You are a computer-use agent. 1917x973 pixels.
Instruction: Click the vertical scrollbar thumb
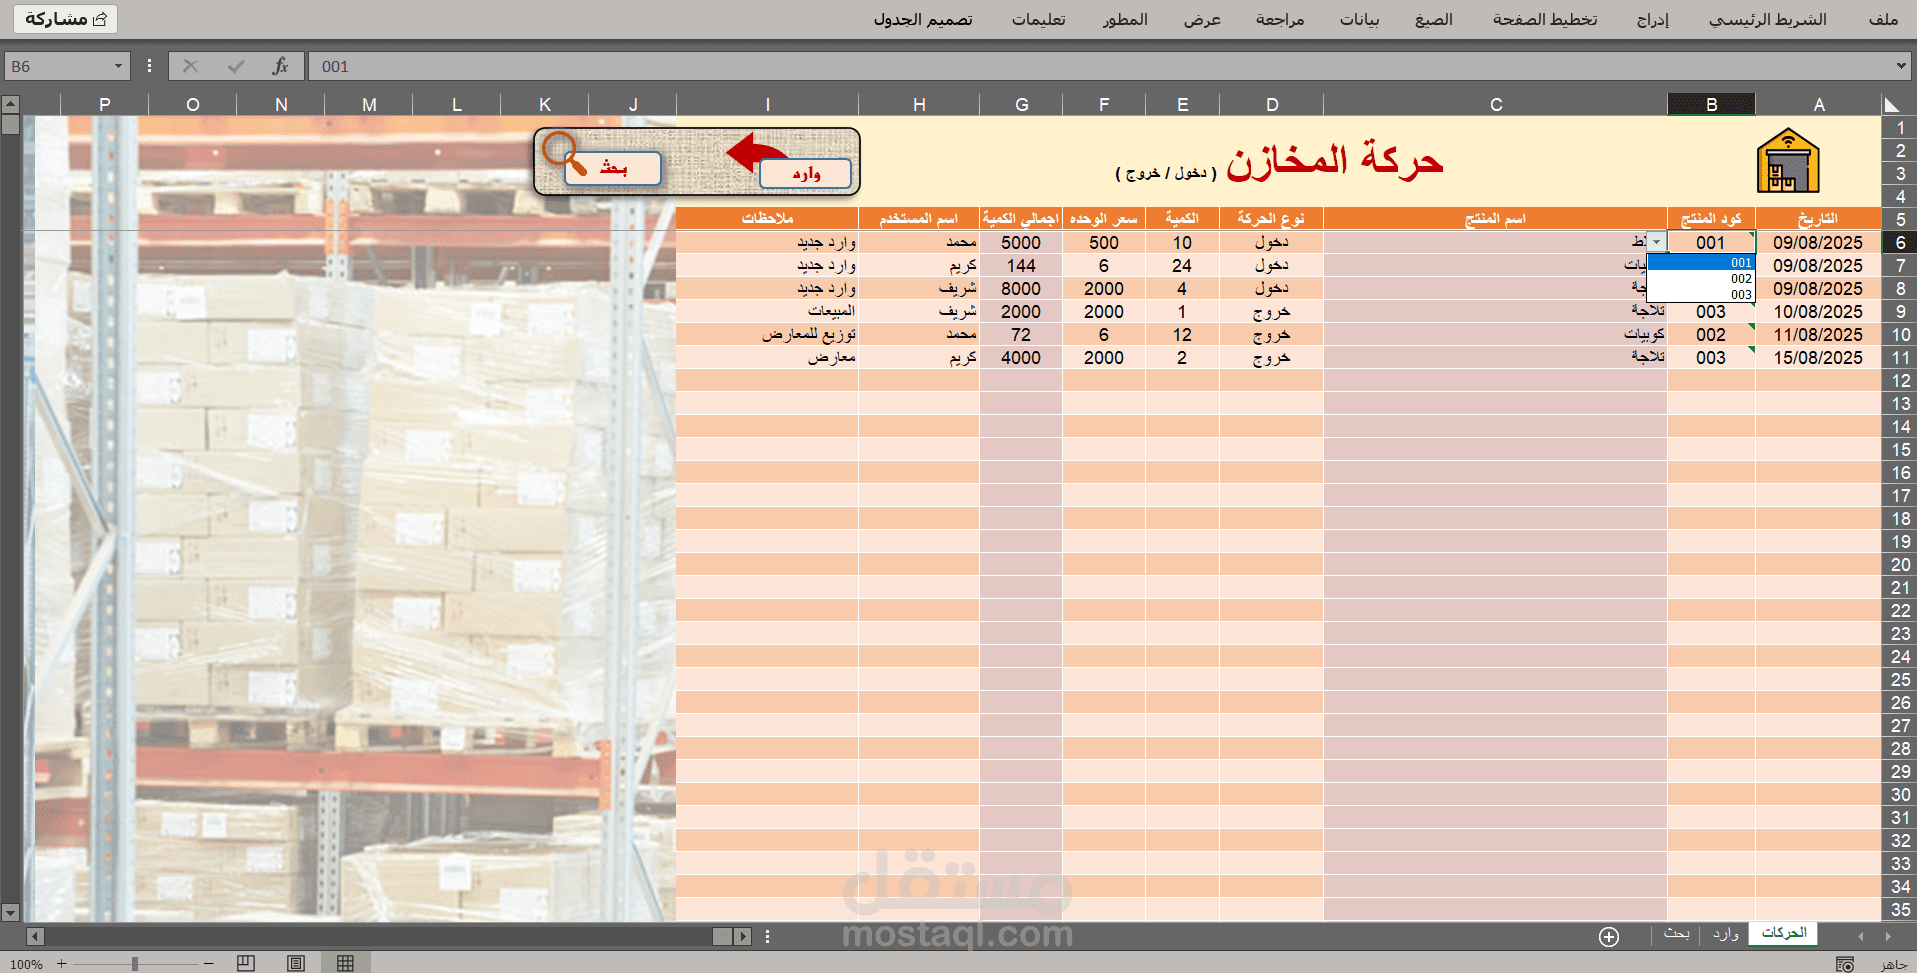coord(10,125)
